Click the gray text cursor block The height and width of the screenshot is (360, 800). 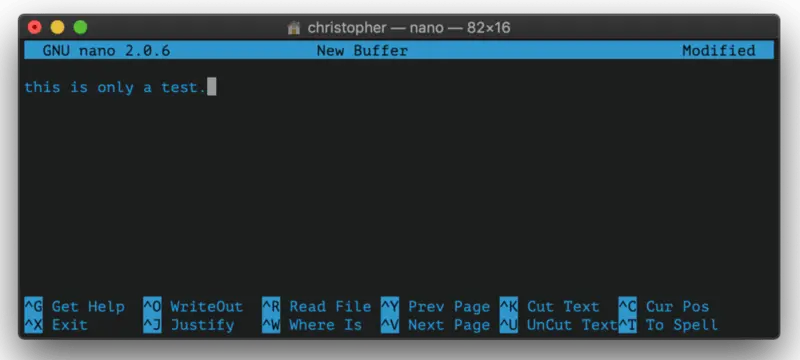[x=212, y=87]
